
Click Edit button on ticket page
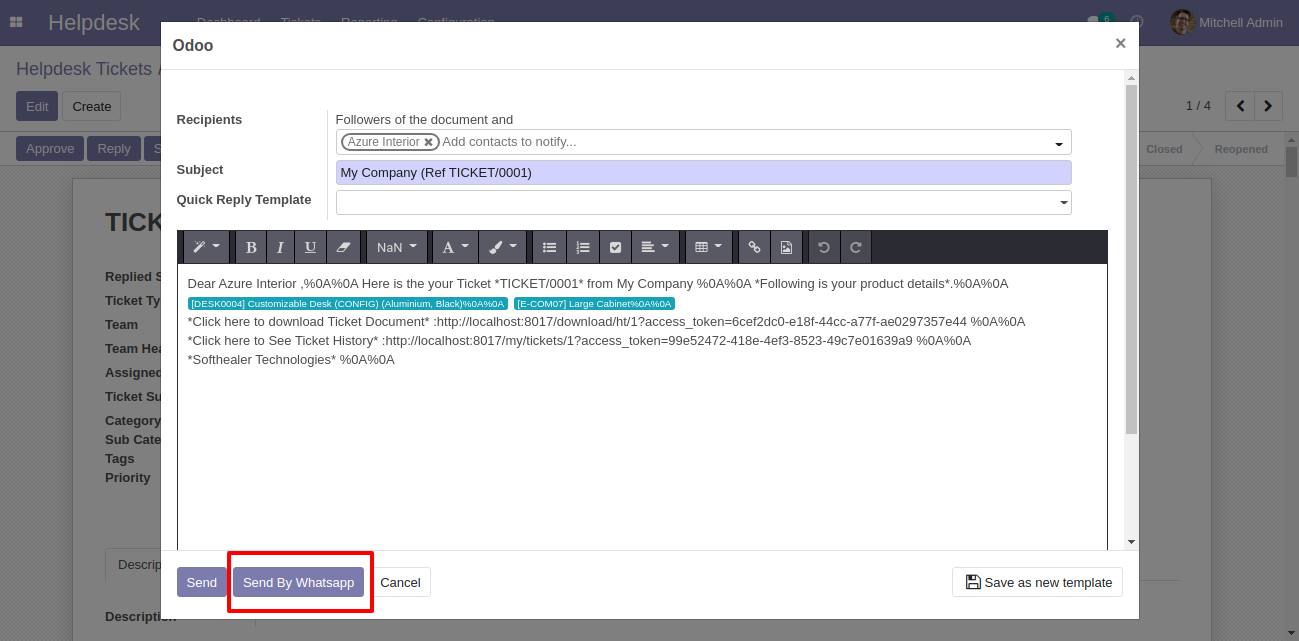point(37,106)
